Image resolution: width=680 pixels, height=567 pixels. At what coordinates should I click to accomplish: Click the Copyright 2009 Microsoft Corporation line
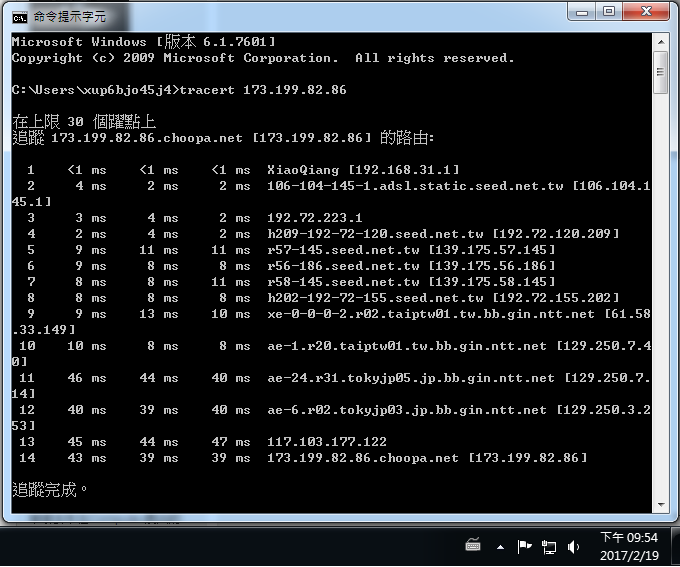tap(263, 58)
